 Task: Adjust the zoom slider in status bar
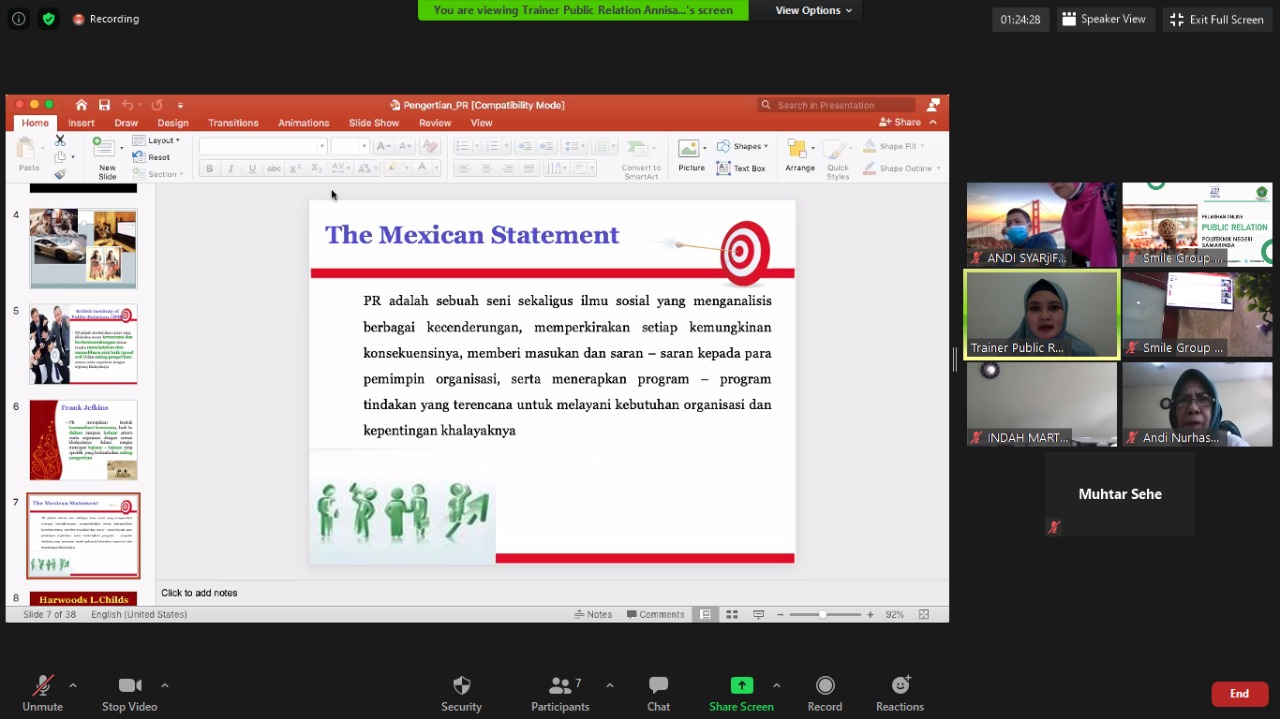(x=823, y=614)
